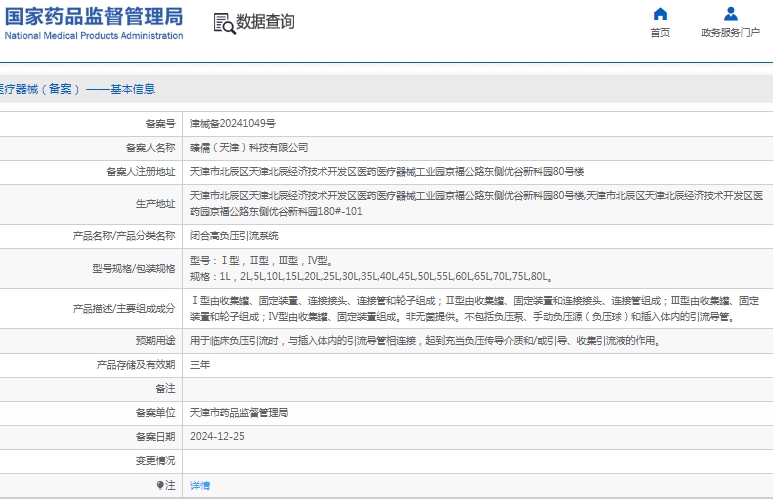
Task: Click the 数据查询 heading
Action: 265,22
